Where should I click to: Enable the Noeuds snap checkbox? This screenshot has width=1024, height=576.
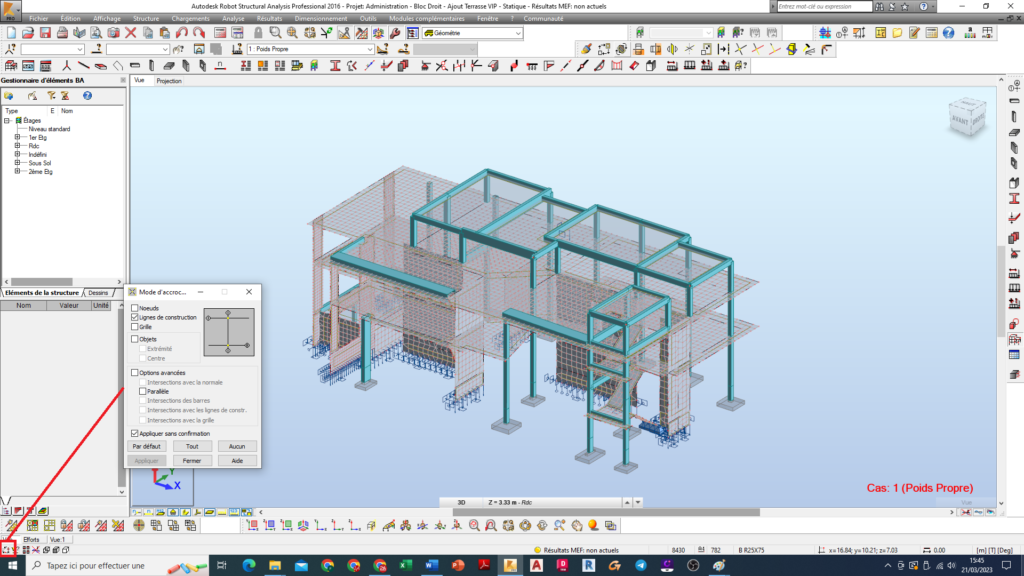coord(134,308)
